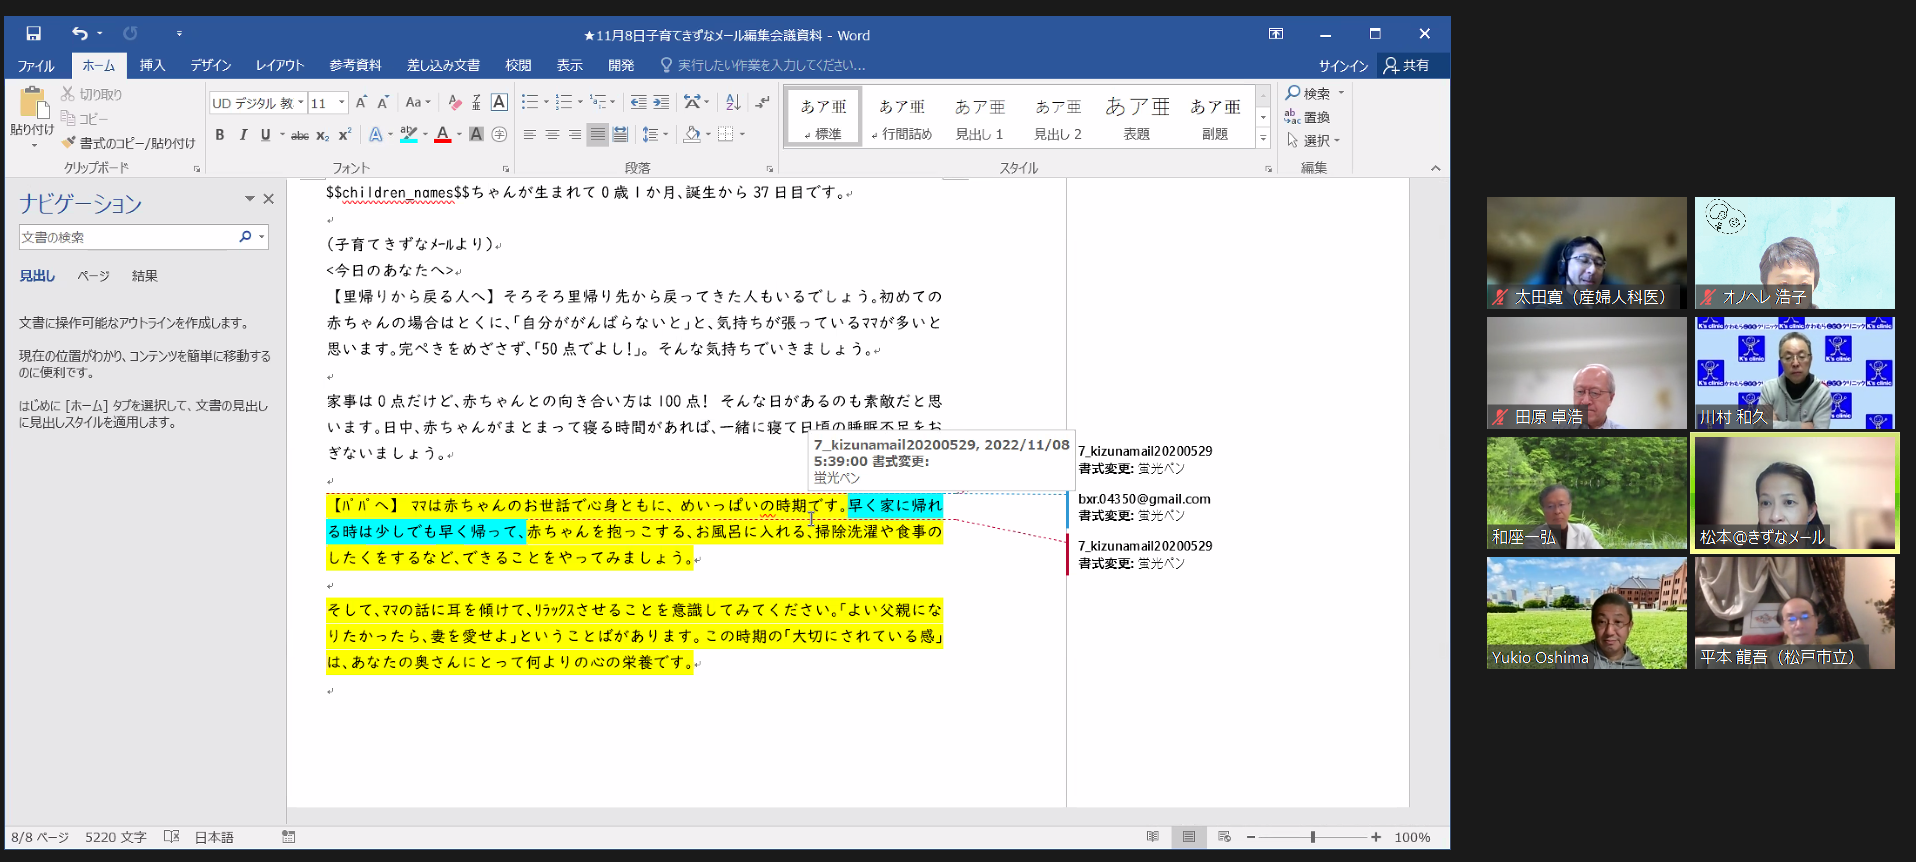Open the font name dropdown
The height and width of the screenshot is (862, 1916).
(300, 103)
